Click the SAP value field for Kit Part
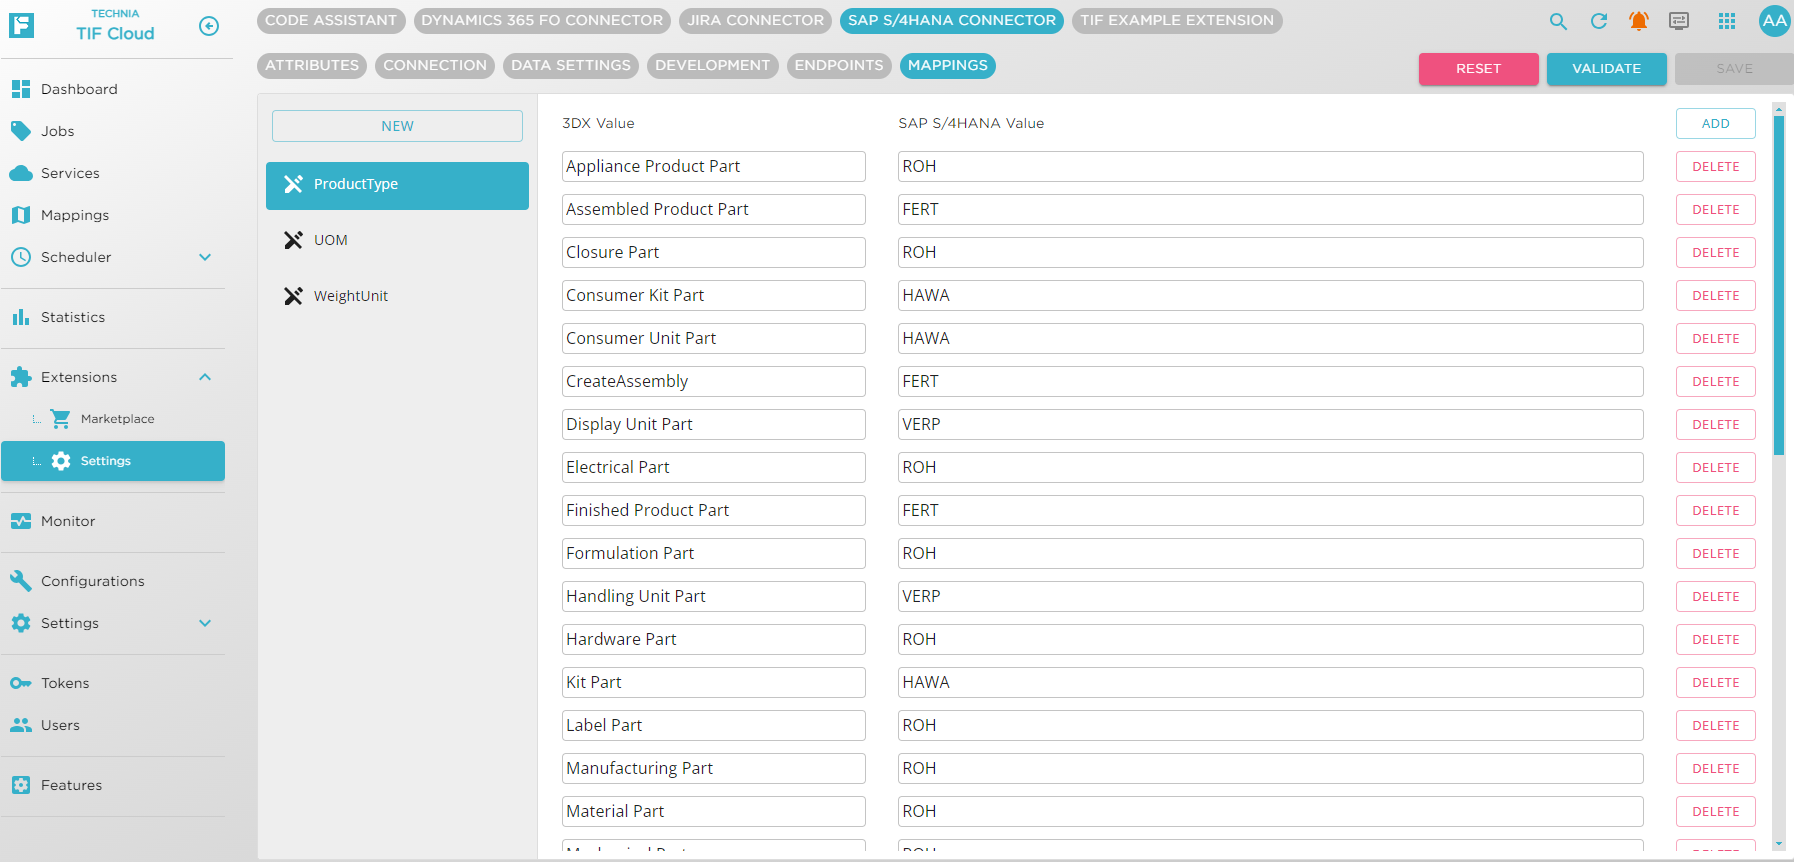The height and width of the screenshot is (862, 1794). point(1270,682)
